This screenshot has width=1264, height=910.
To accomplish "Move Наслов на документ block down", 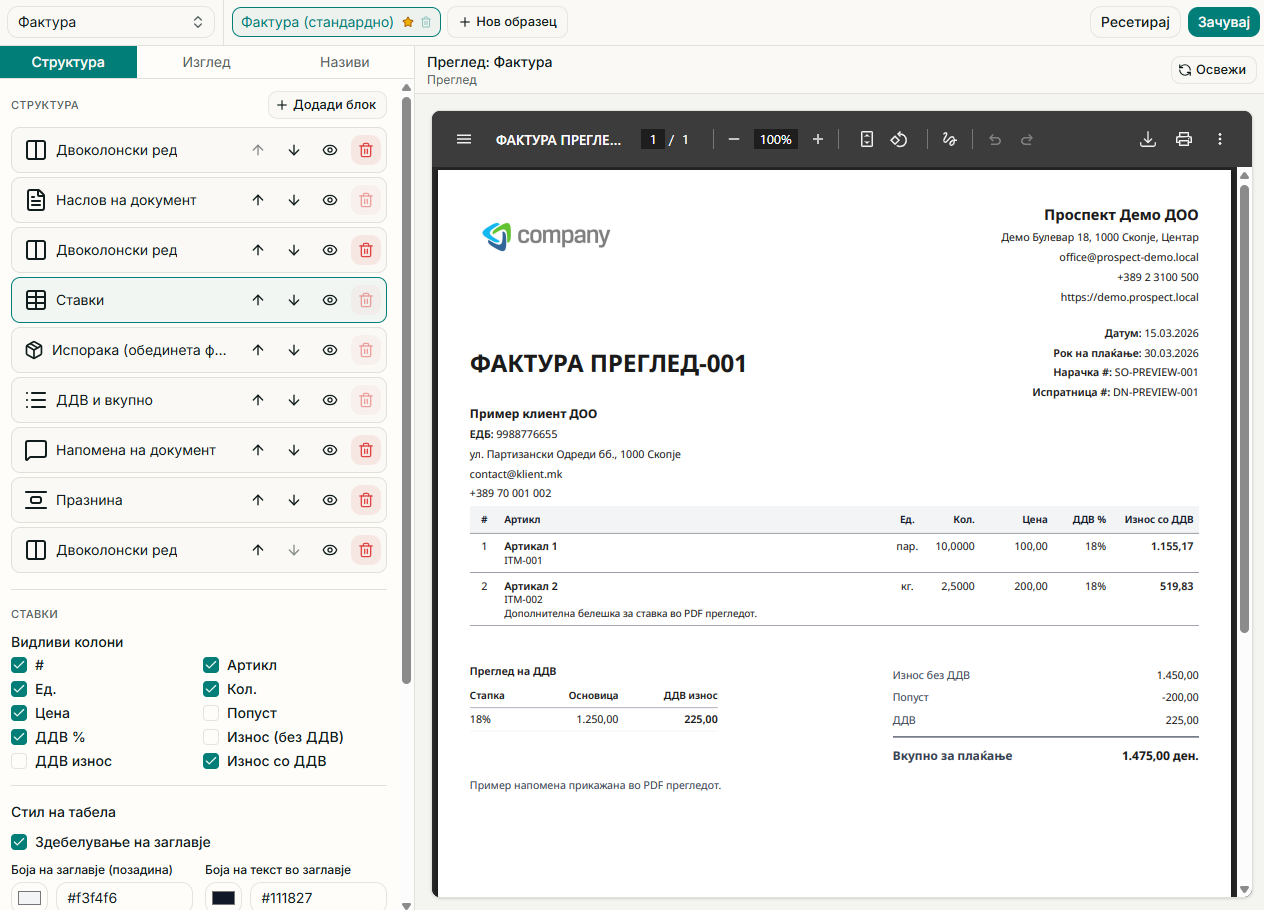I will point(294,200).
